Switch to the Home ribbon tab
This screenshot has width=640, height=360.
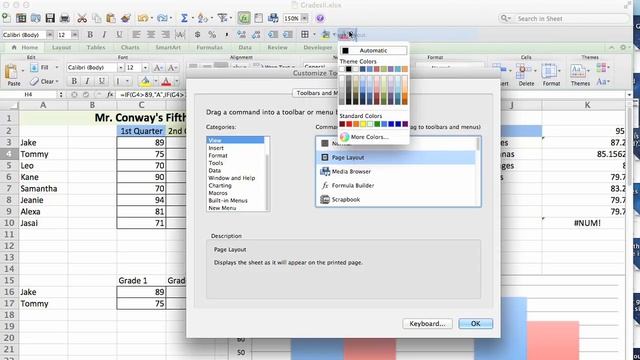[x=25, y=47]
